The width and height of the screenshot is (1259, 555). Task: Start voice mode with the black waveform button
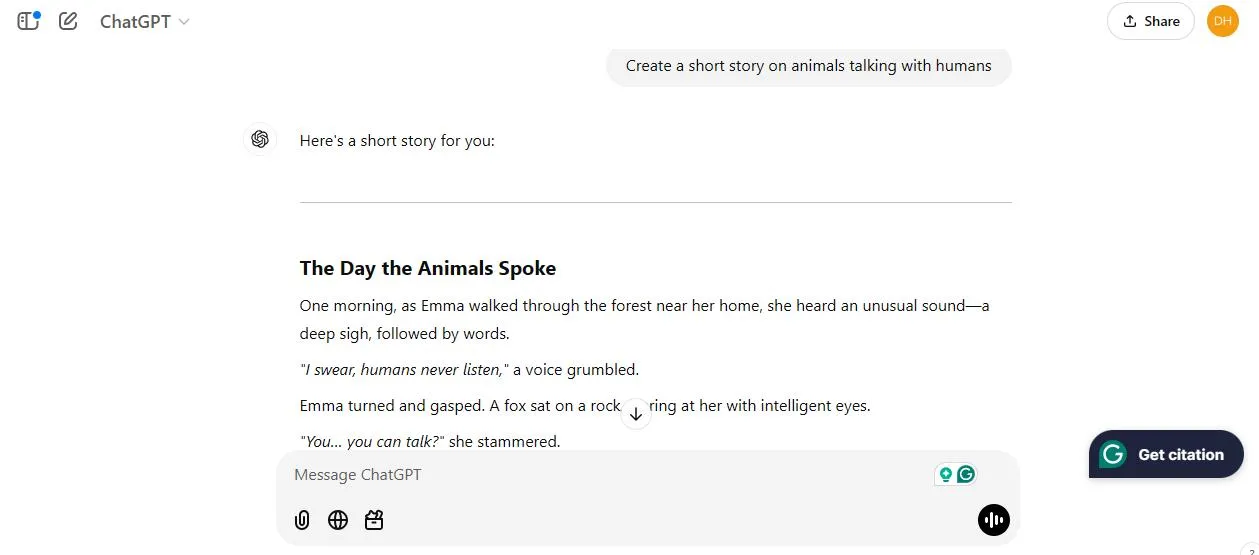993,520
